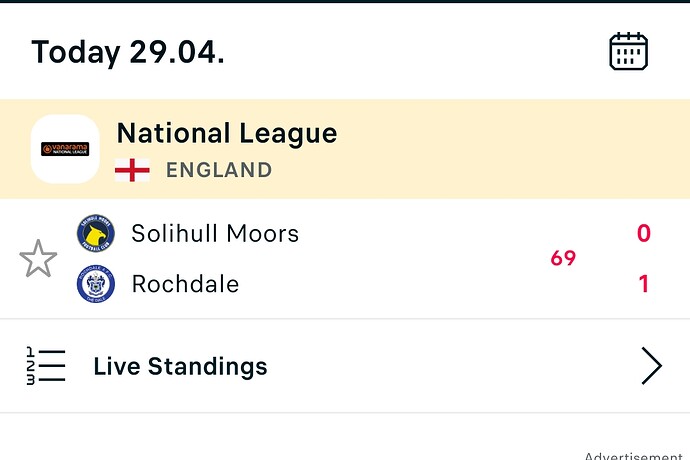The height and width of the screenshot is (460, 690).
Task: Click the numbered list standings icon
Action: (x=46, y=366)
